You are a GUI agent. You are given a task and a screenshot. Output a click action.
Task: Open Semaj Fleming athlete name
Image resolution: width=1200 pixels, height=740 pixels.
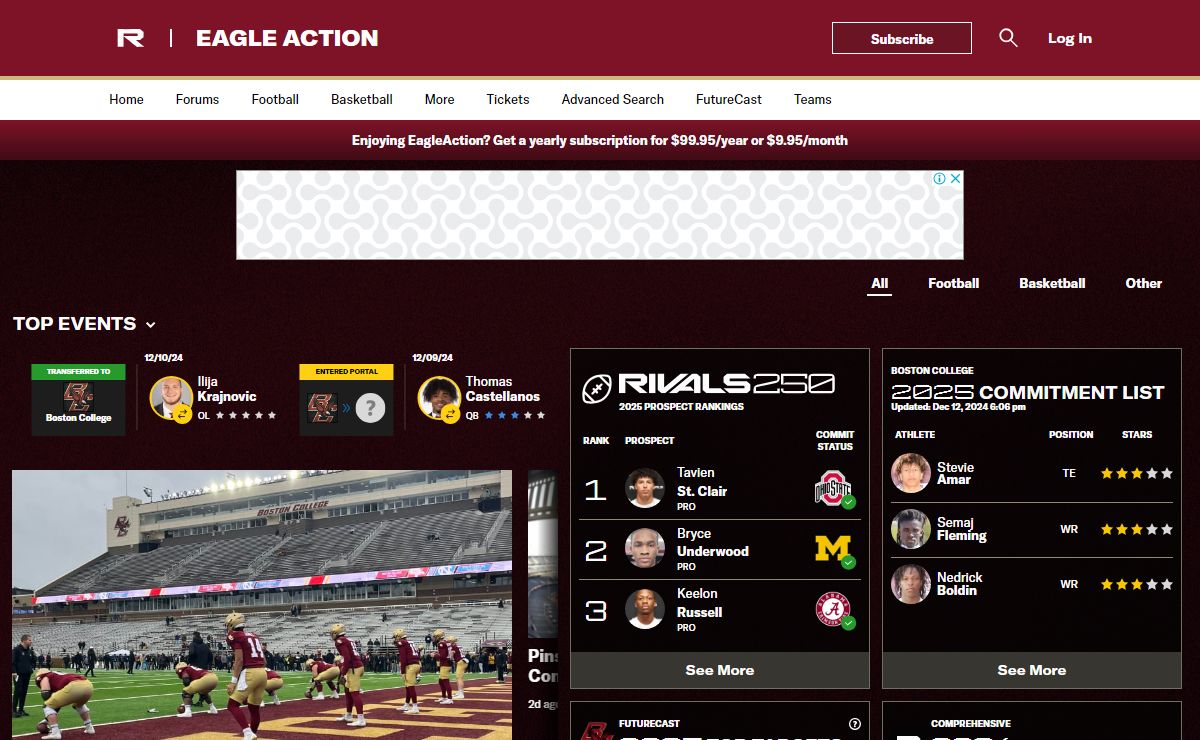pos(962,529)
